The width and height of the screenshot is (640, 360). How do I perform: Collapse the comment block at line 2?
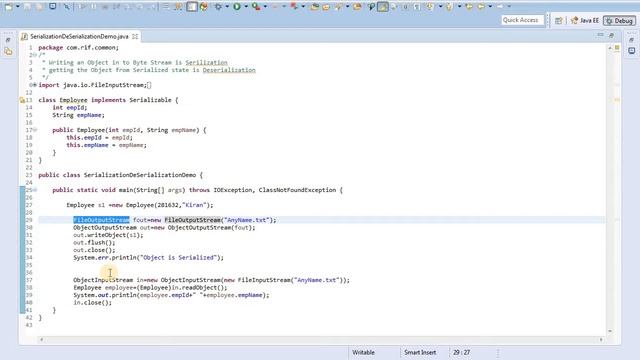(35, 55)
